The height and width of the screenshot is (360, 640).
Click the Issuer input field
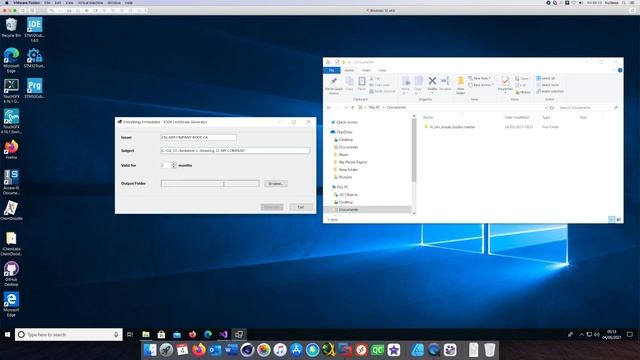click(x=198, y=138)
